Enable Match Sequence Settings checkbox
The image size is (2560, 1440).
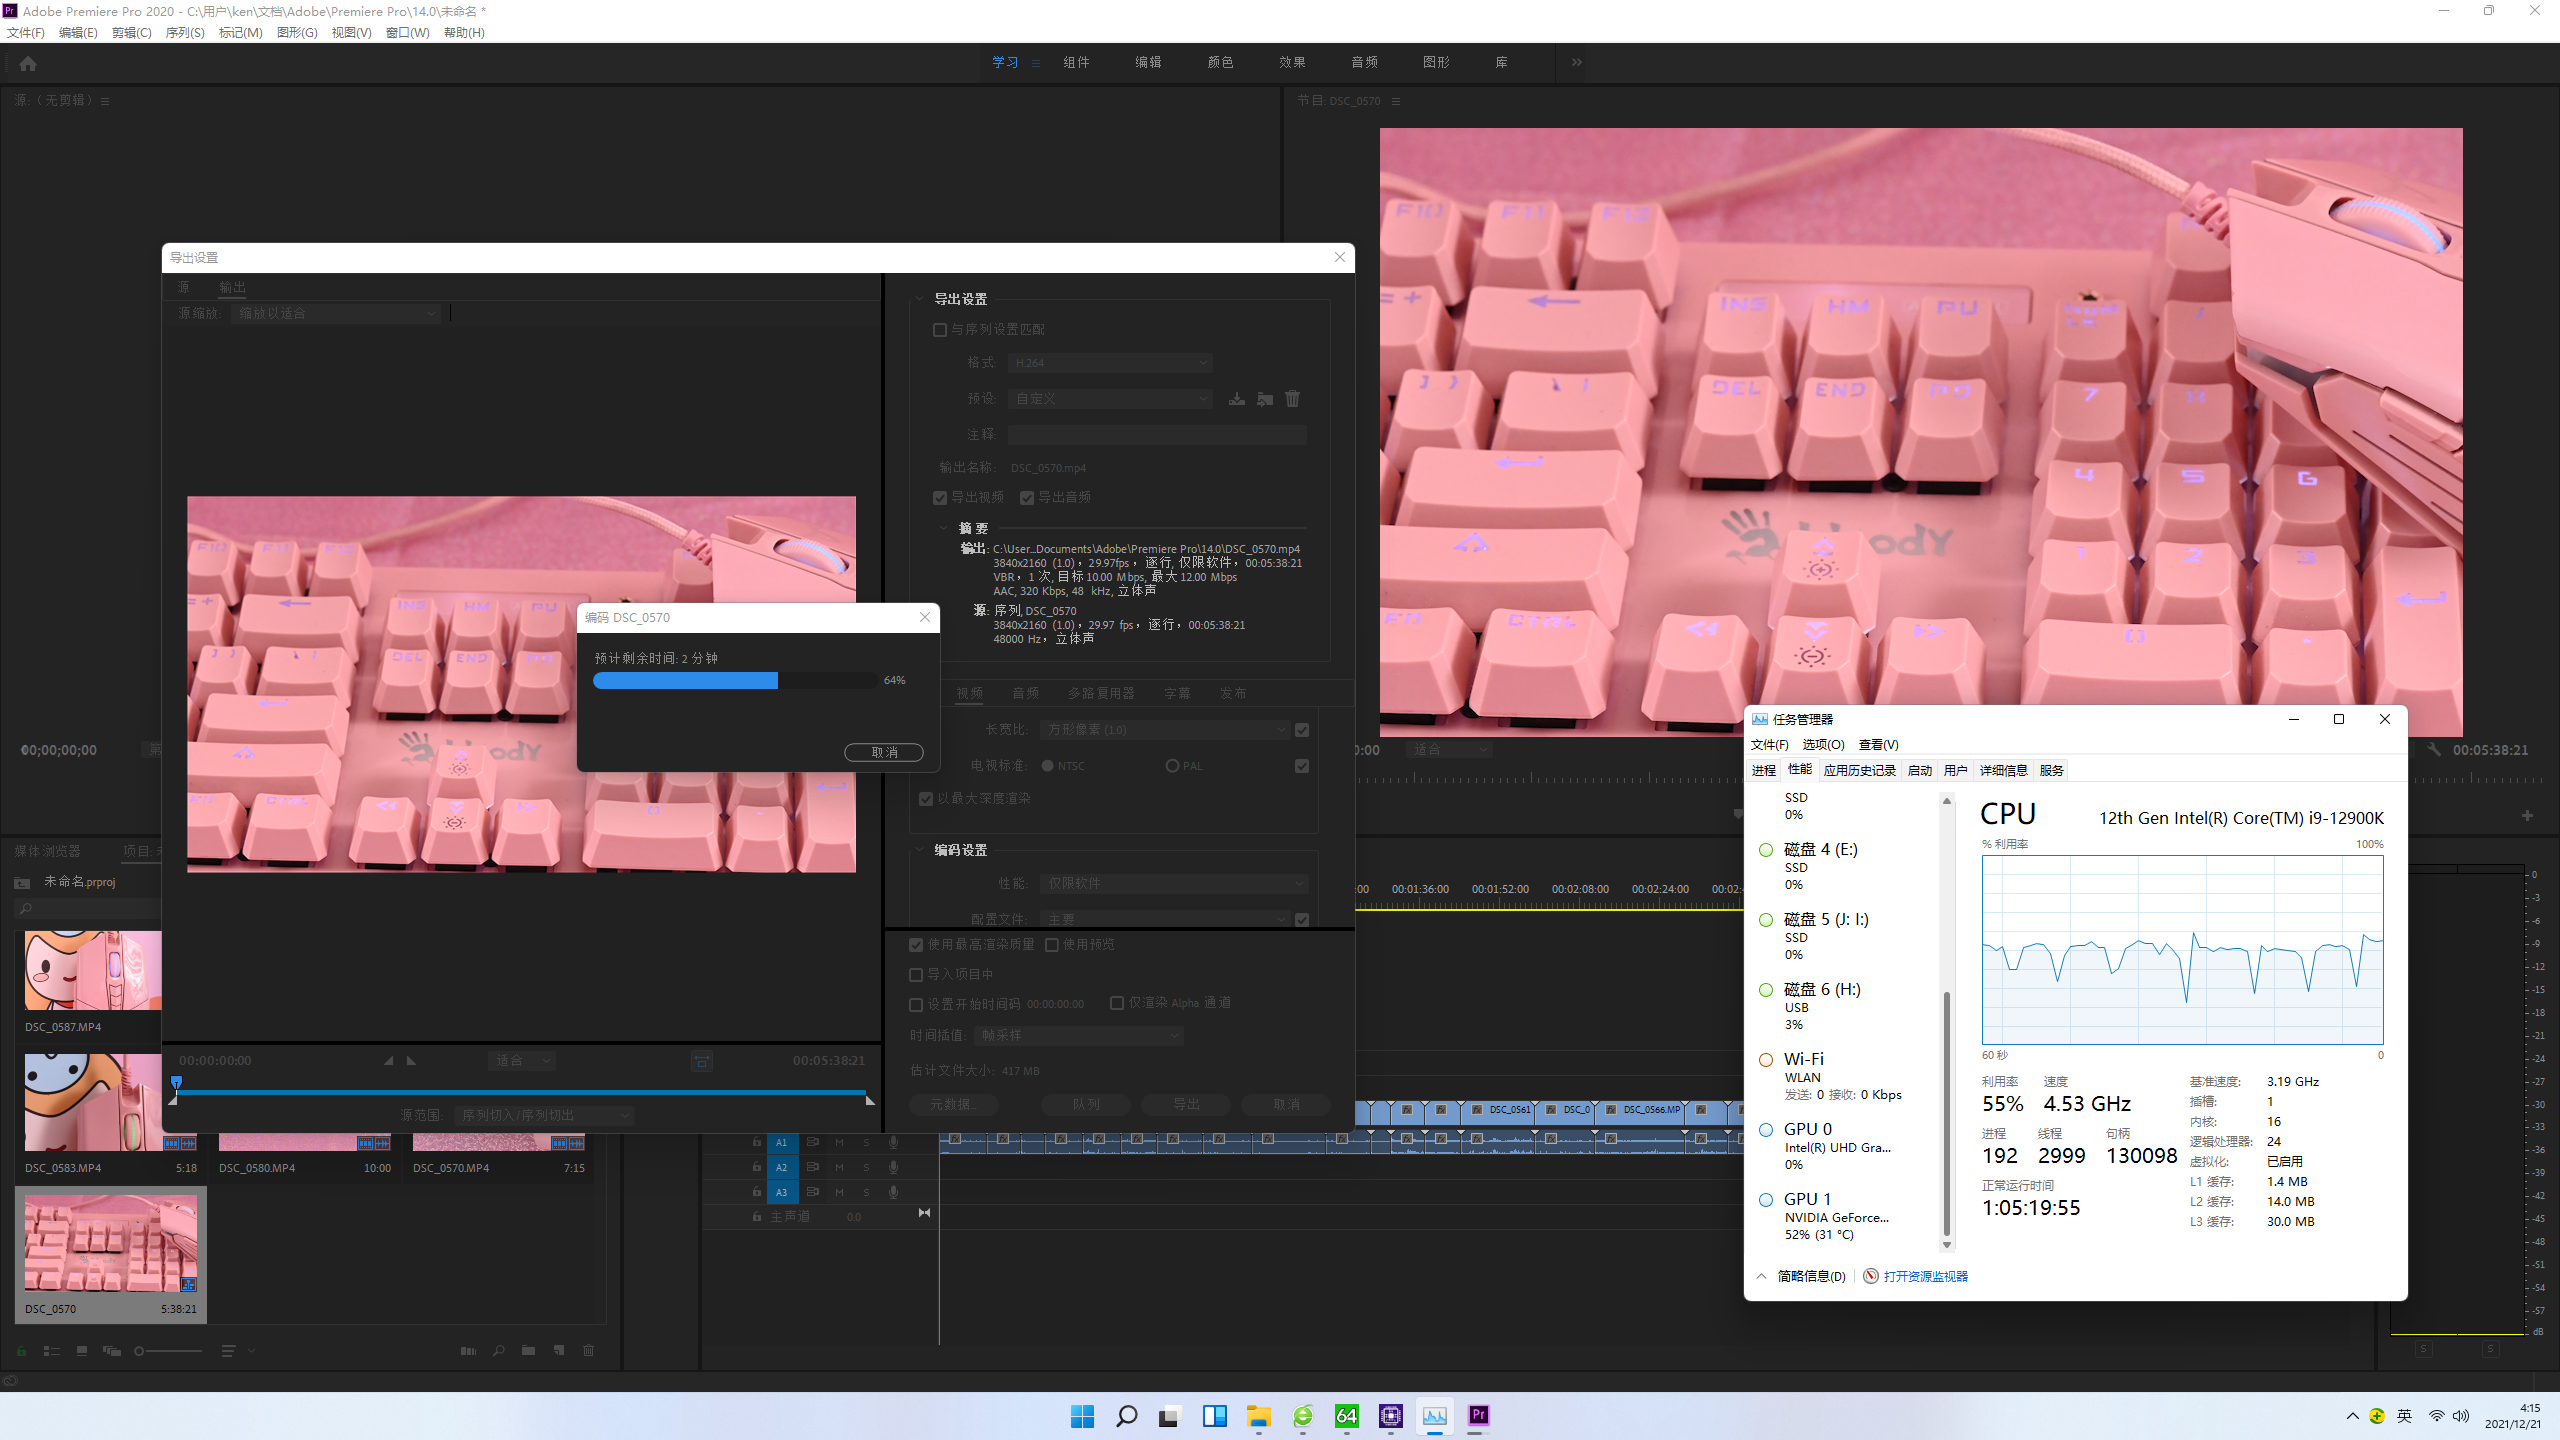[940, 330]
